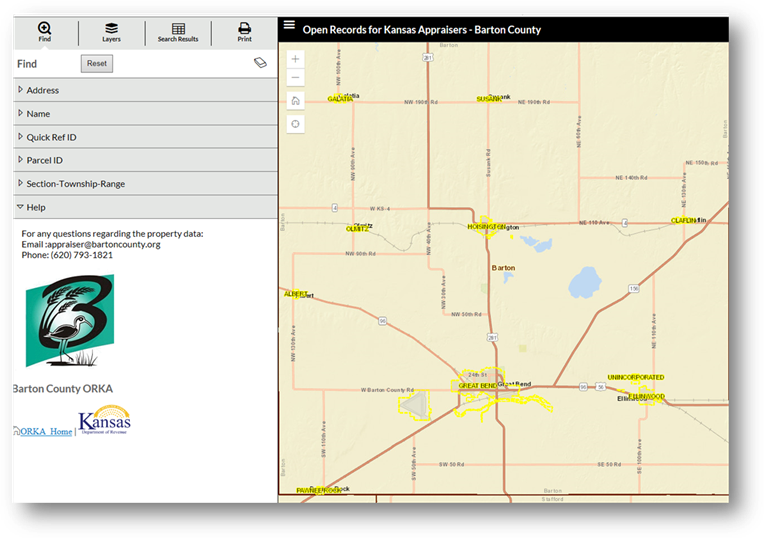
Task: Click the Barton county center label
Action: (503, 268)
